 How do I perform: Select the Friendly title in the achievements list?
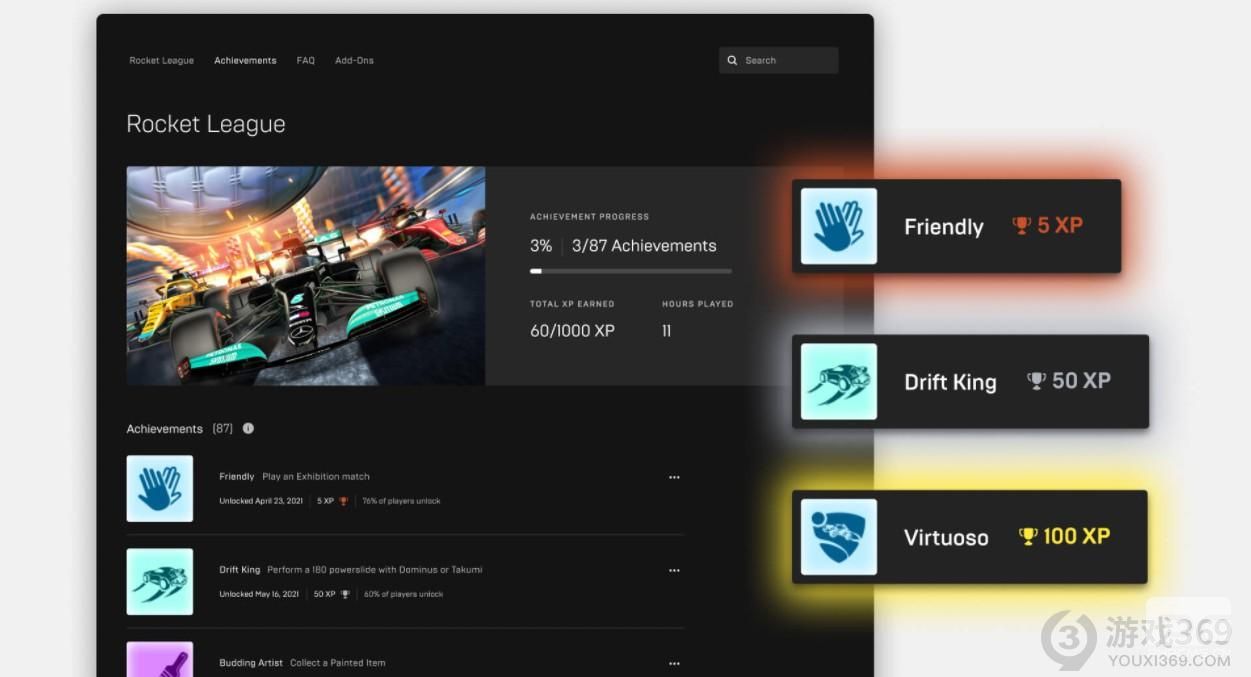pyautogui.click(x=237, y=477)
